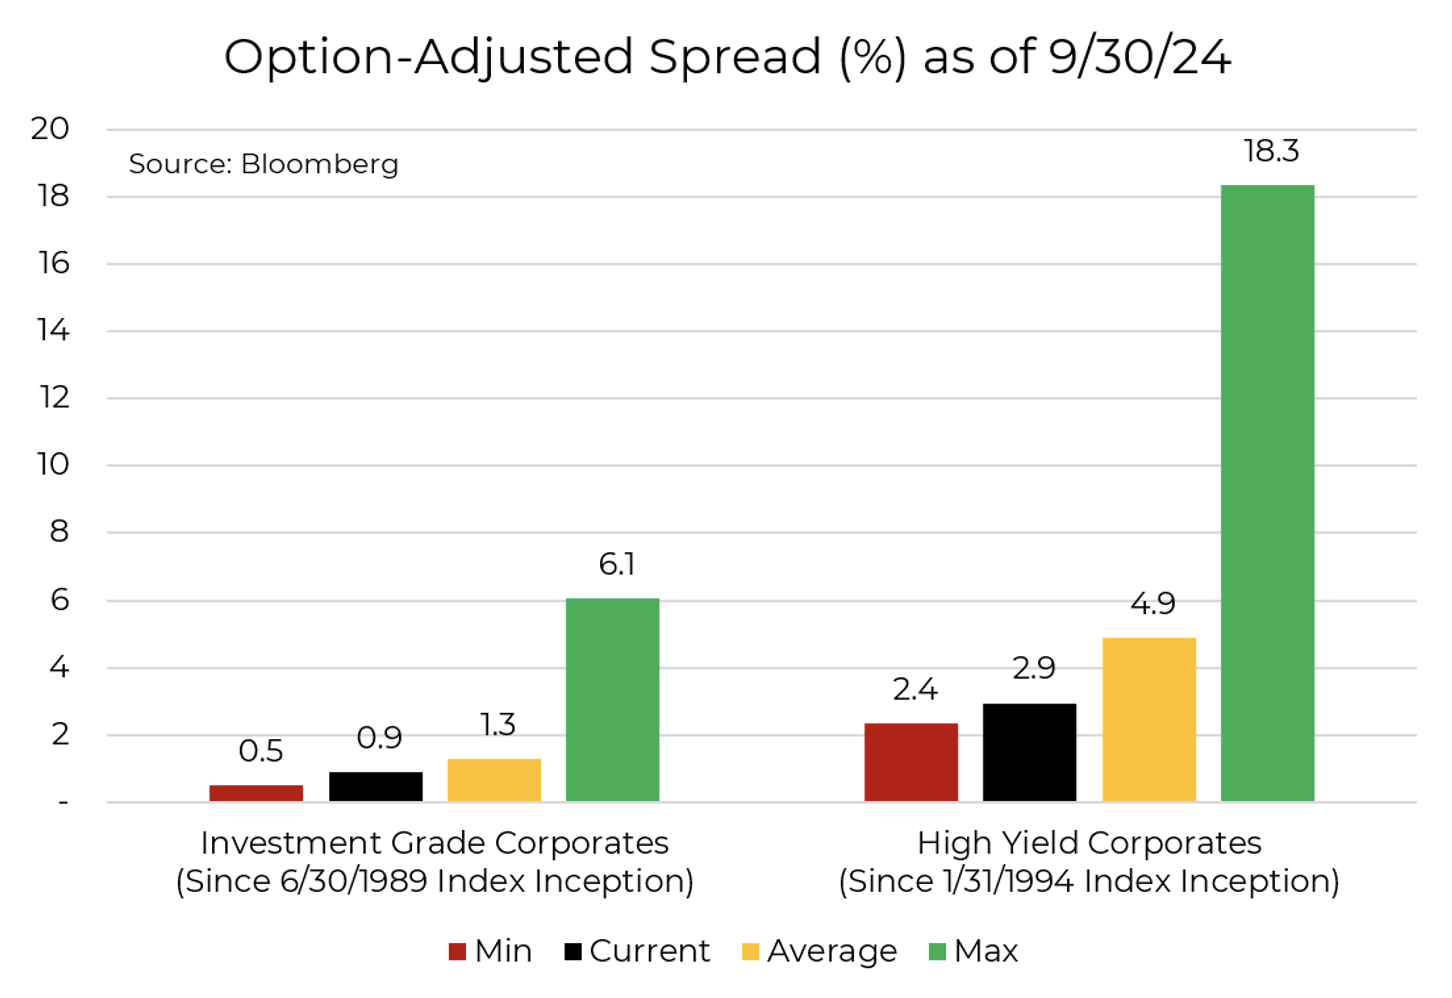
Task: Click the 18.3 data label
Action: point(1271,151)
